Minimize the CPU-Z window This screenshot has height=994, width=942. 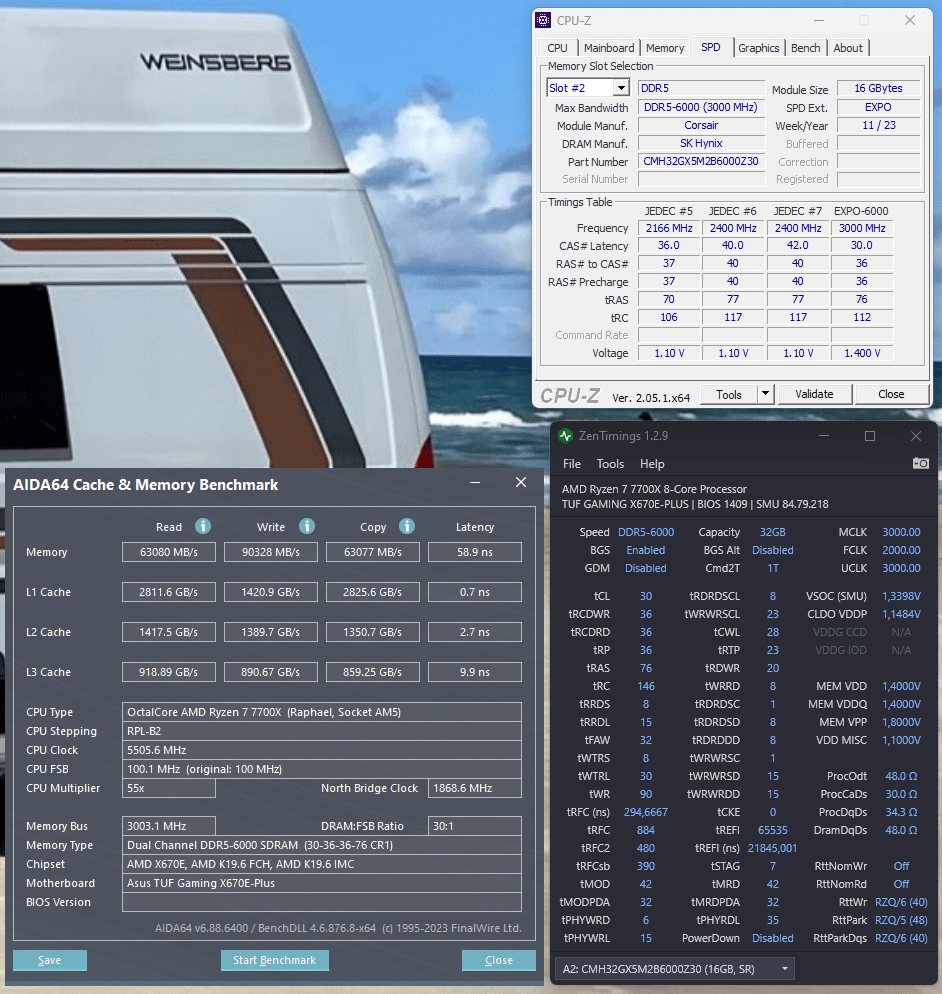(819, 20)
